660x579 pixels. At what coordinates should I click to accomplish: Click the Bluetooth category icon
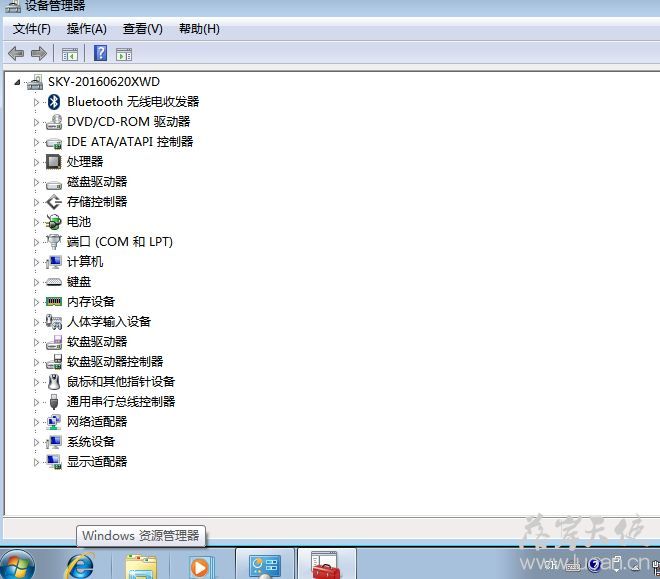click(54, 102)
